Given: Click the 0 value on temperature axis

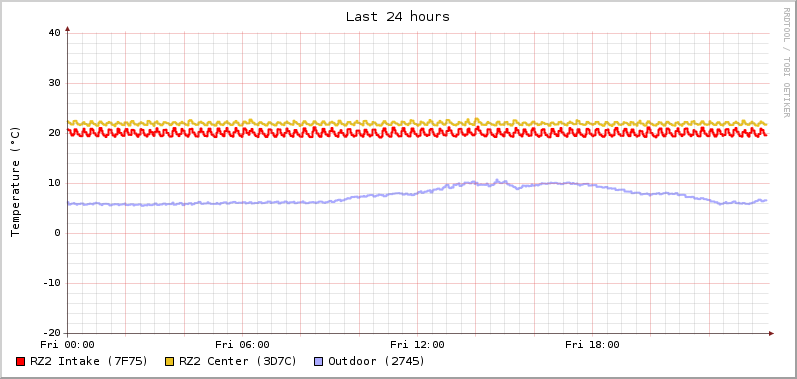Looking at the screenshot, I should click(x=57, y=233).
